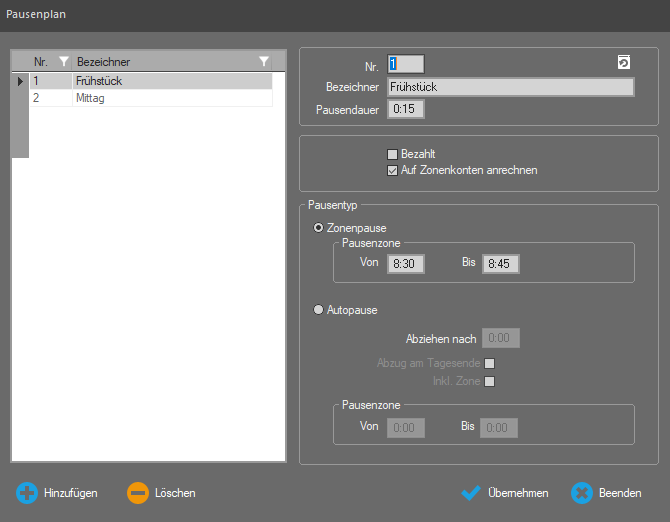The image size is (670, 522).
Task: Open the filter icon on Nr. column
Action: (x=64, y=62)
